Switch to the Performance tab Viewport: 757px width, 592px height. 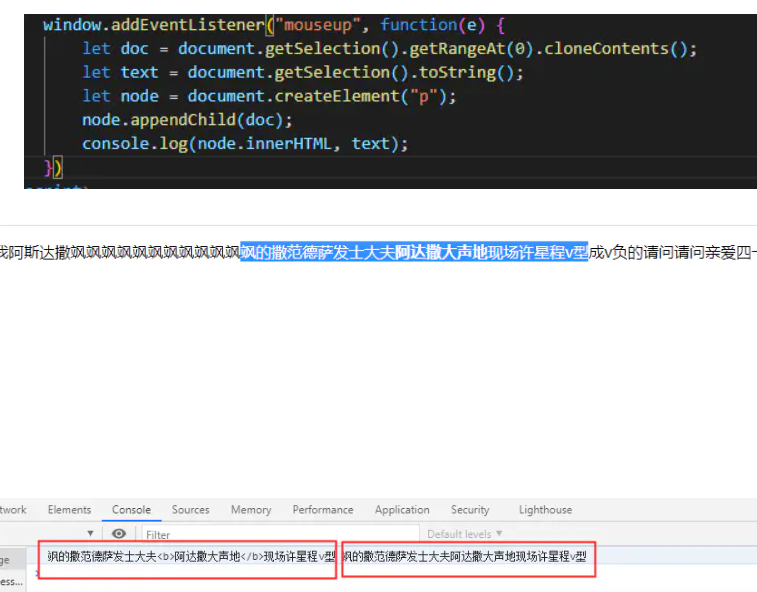[x=322, y=509]
